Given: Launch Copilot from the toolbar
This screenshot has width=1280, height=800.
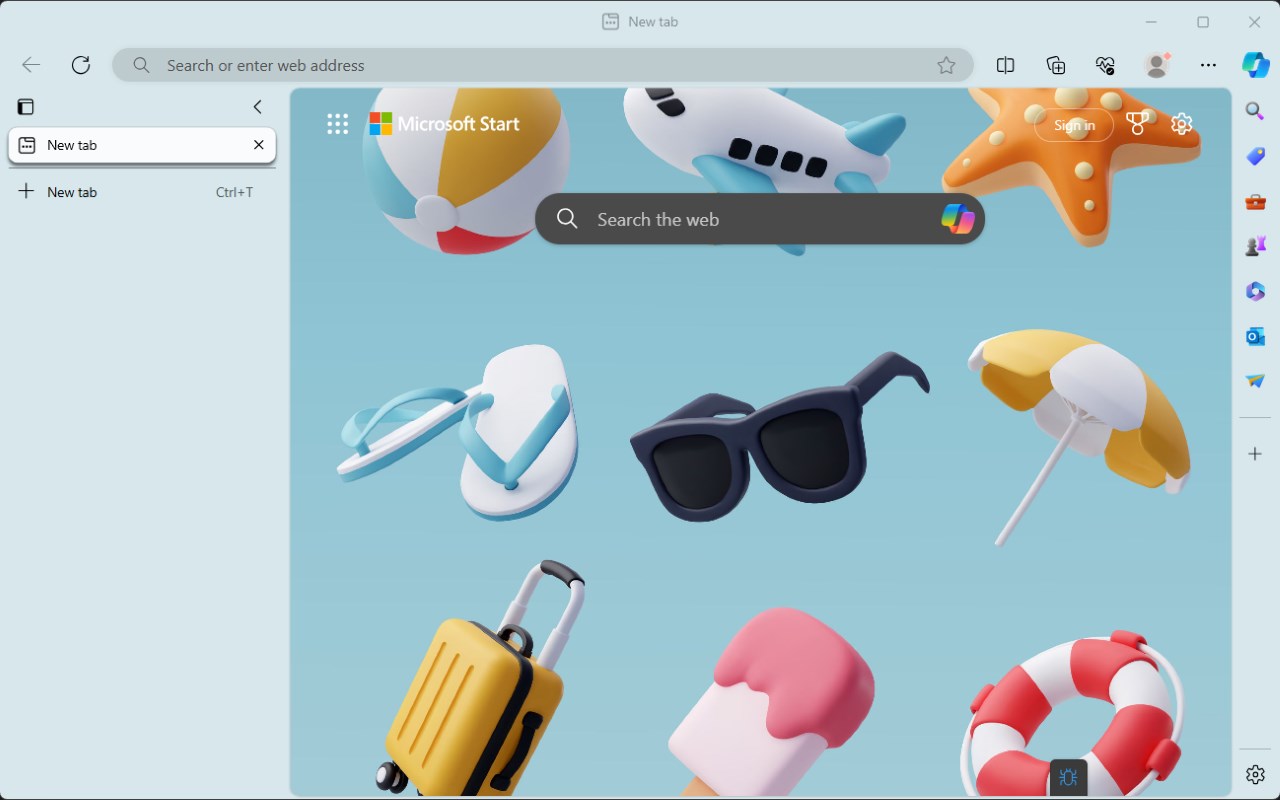Looking at the screenshot, I should tap(1256, 65).
